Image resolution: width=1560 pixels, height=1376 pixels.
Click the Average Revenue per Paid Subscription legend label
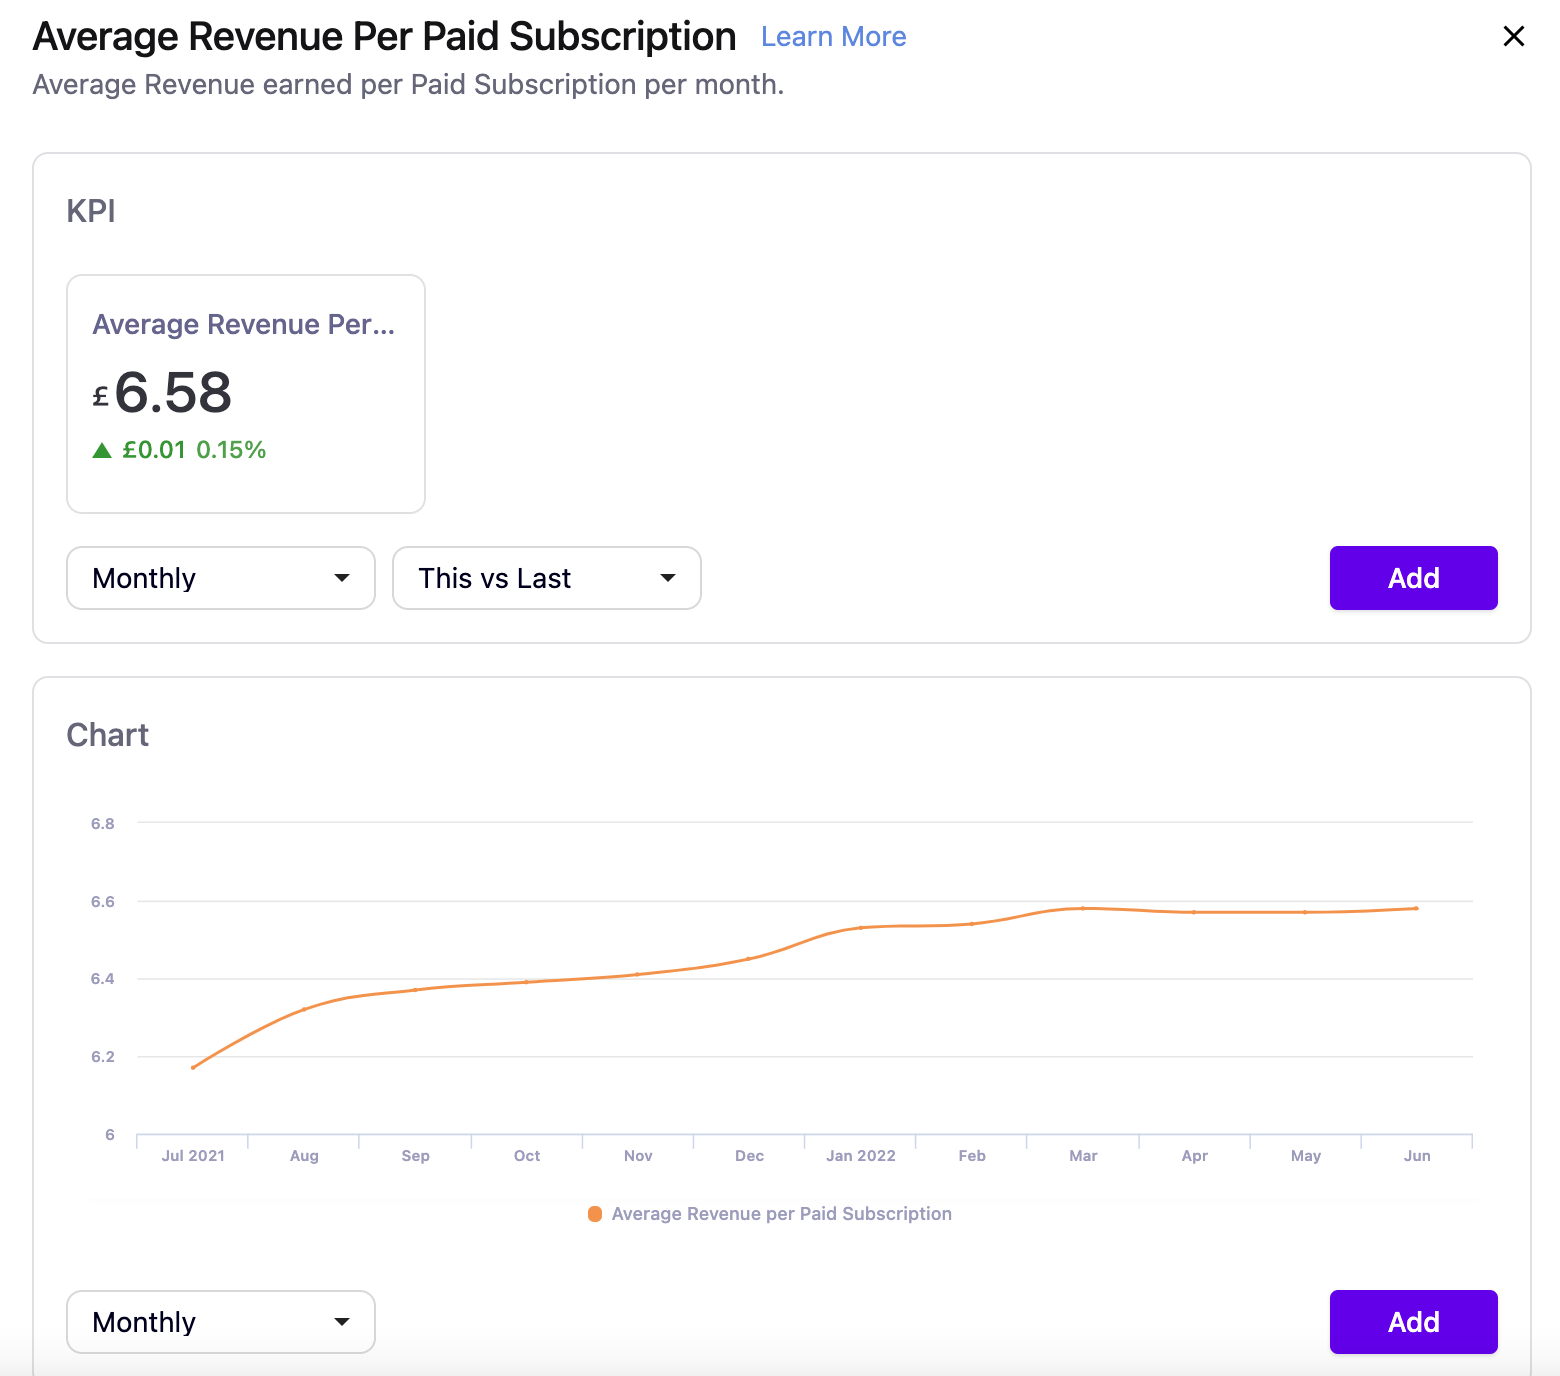click(781, 1214)
